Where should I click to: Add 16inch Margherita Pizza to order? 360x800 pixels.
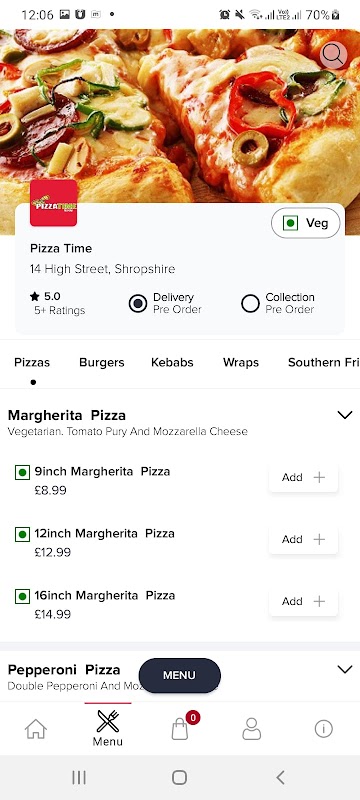[303, 602]
